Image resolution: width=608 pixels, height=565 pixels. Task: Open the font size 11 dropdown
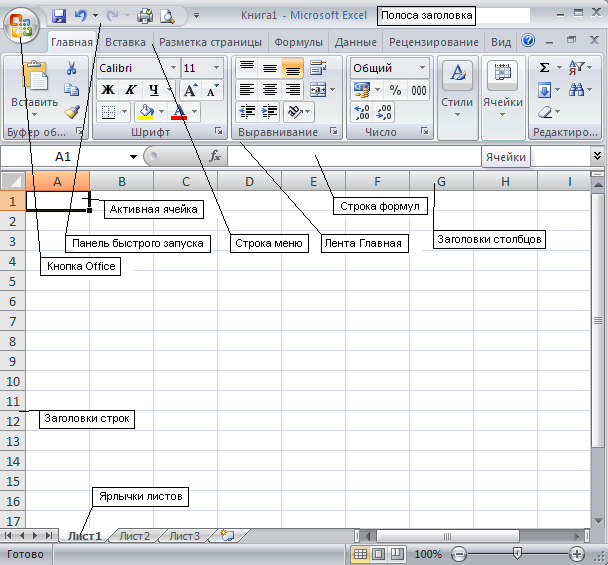tap(216, 68)
